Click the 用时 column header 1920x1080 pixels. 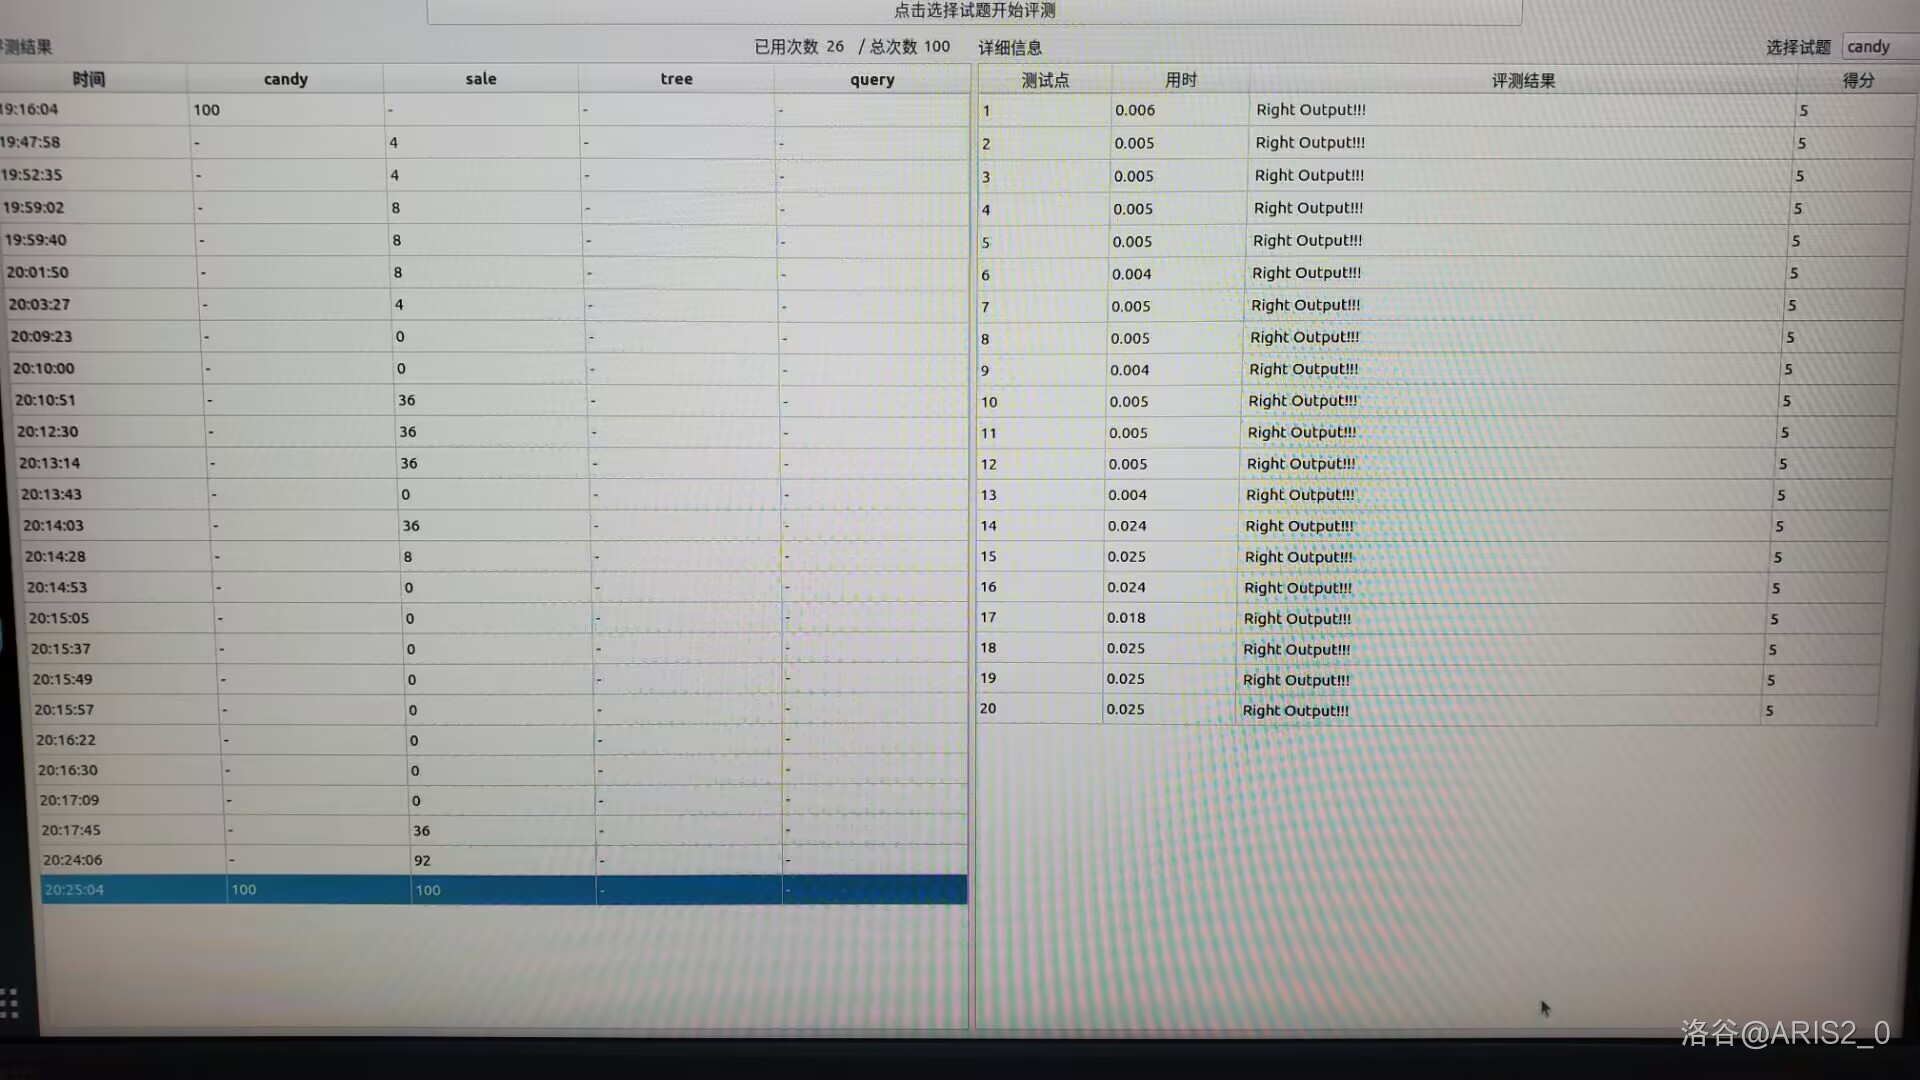(x=1180, y=80)
